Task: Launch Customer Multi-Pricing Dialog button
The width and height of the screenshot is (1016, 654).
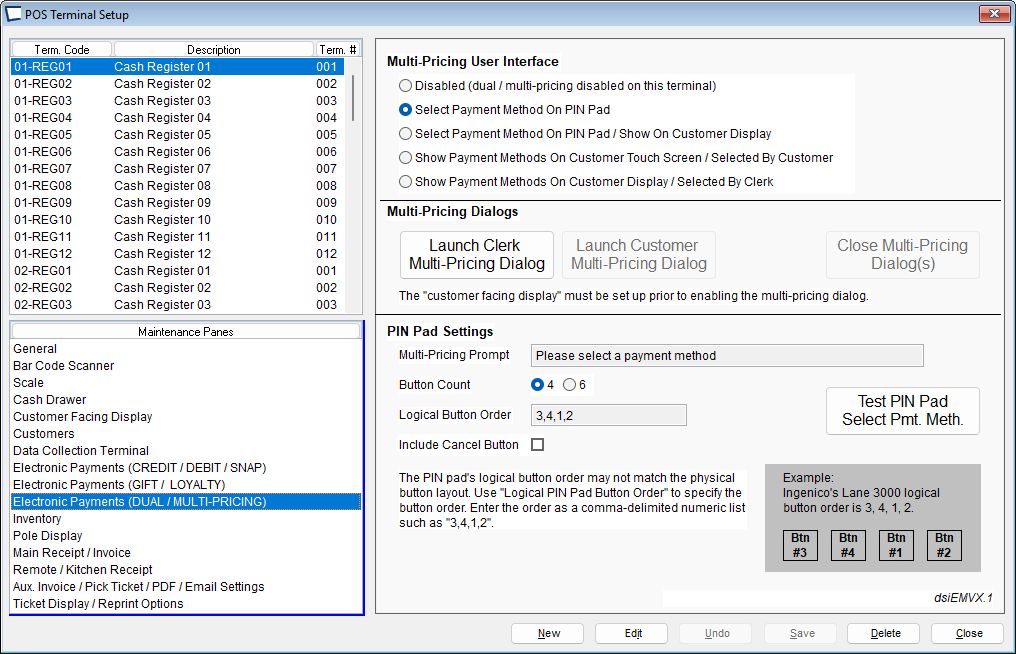Action: 639,255
